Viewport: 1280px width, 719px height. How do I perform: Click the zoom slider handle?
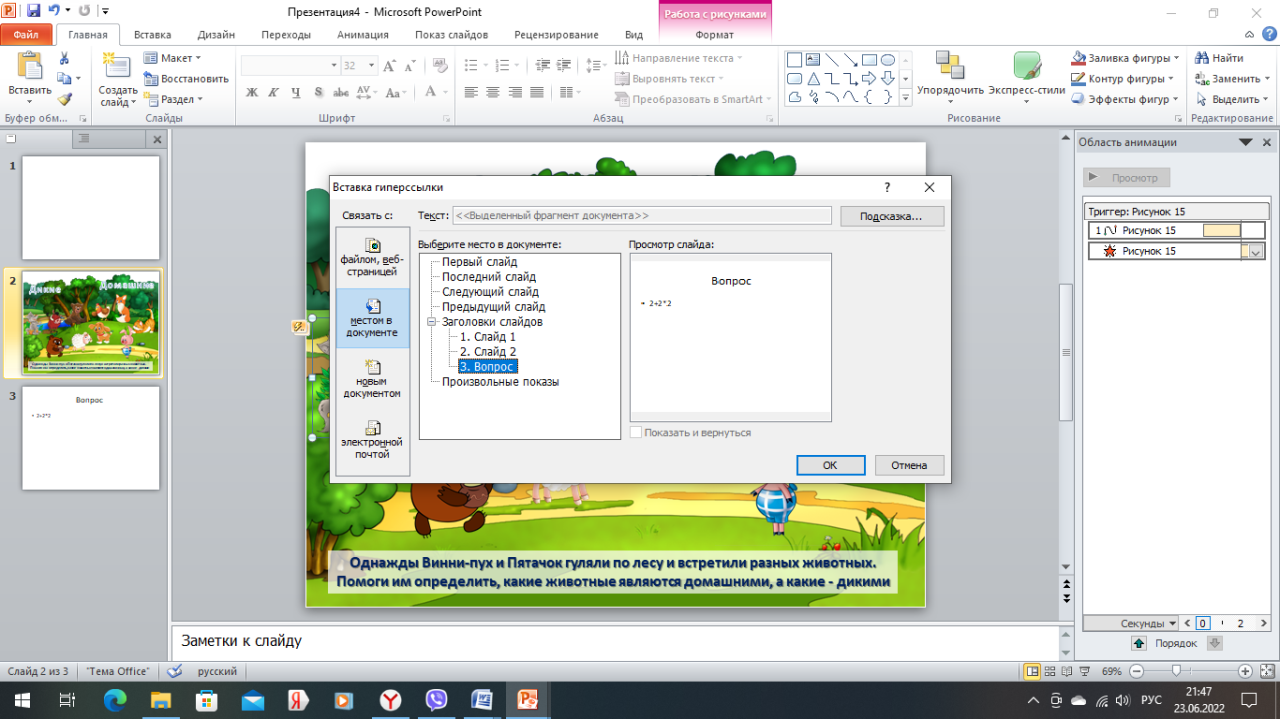pyautogui.click(x=1176, y=671)
